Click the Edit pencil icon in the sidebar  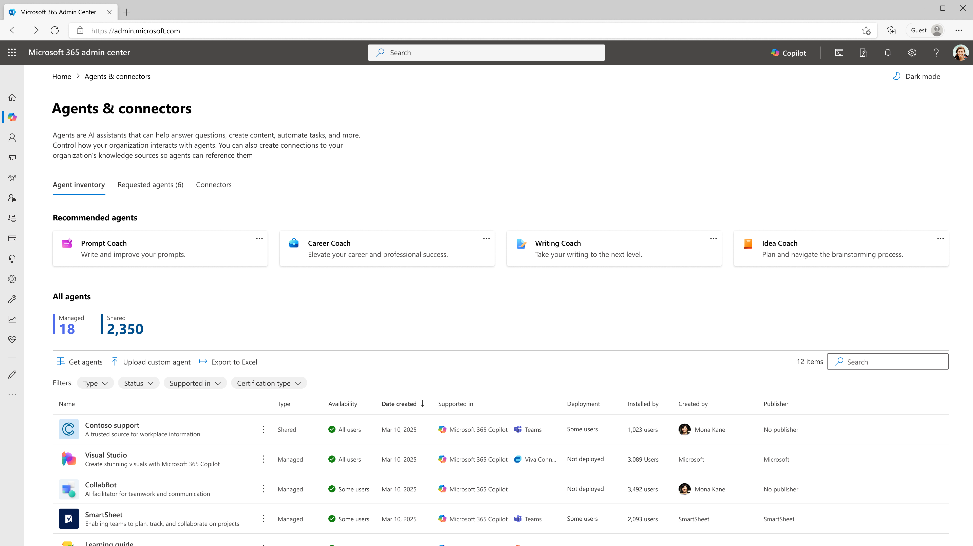tap(12, 375)
